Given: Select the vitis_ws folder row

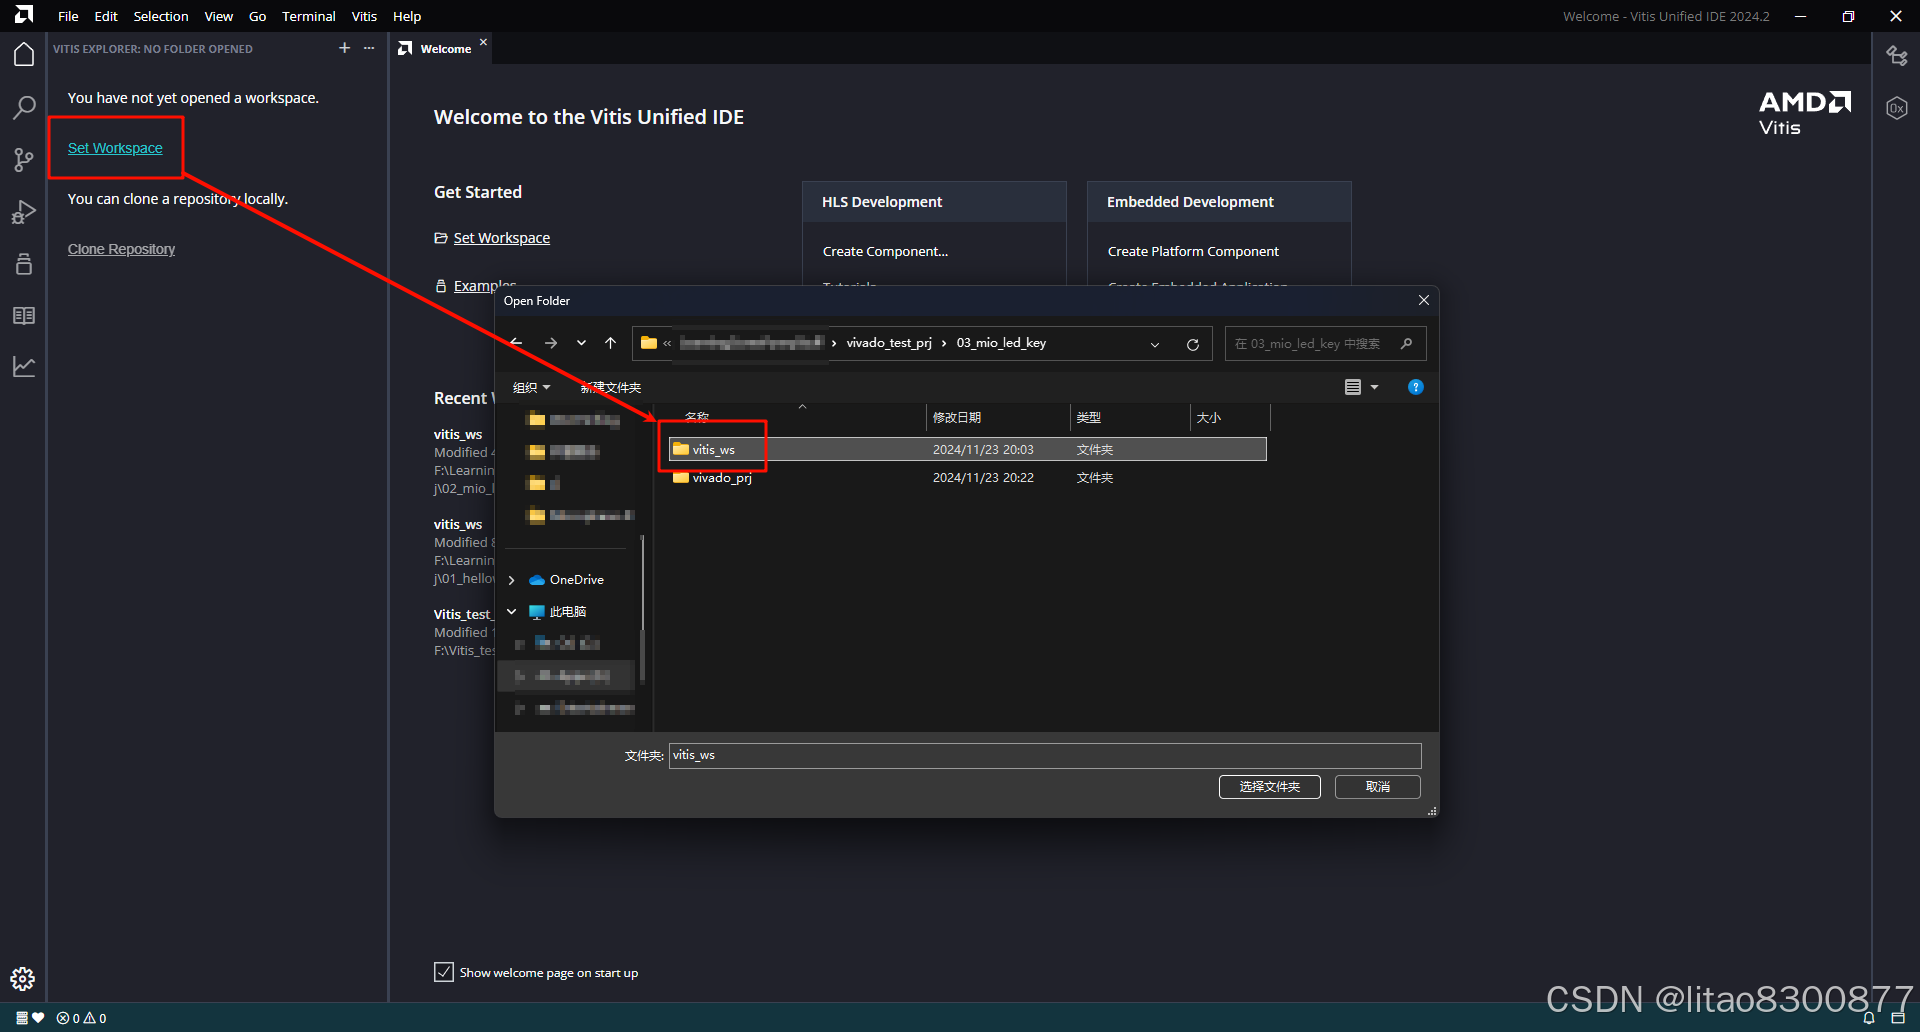Looking at the screenshot, I should [x=968, y=449].
